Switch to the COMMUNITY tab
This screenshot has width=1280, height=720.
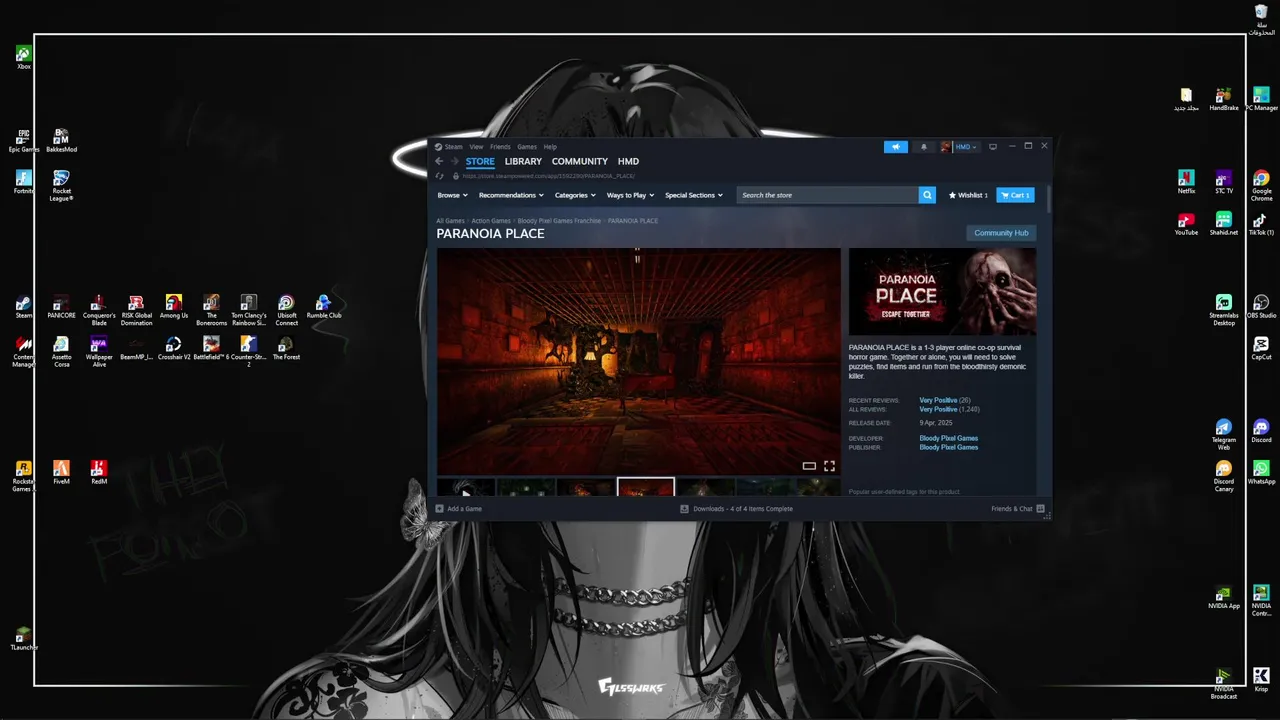(580, 161)
